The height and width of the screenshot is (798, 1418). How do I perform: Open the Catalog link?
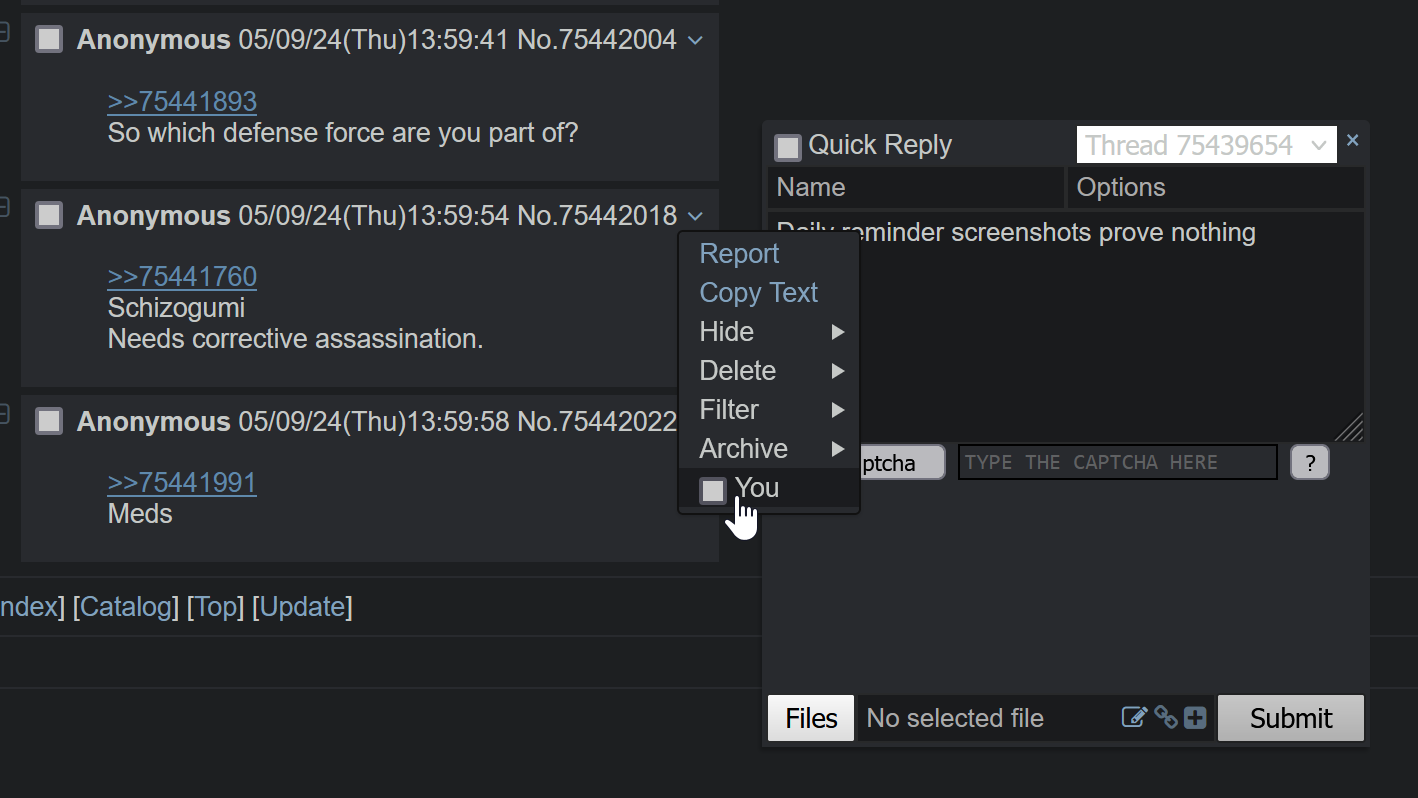pos(126,606)
